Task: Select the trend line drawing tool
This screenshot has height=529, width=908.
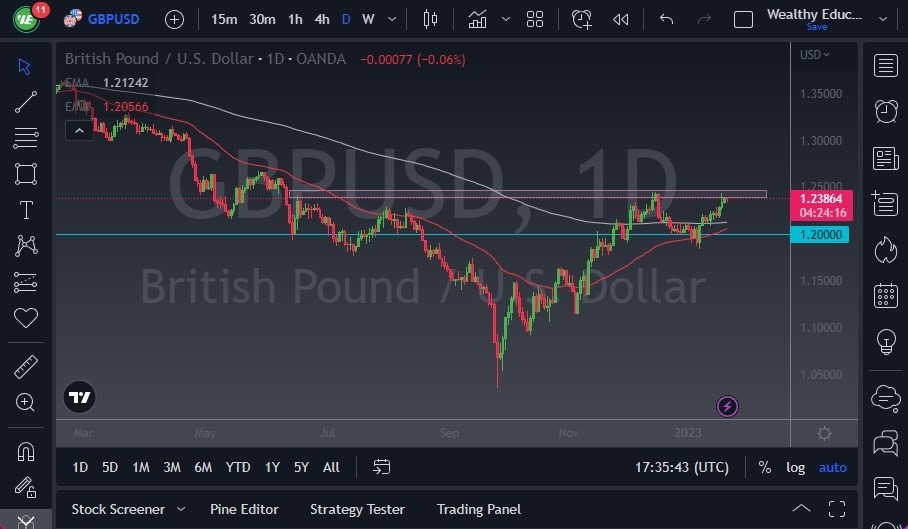Action: [x=25, y=102]
